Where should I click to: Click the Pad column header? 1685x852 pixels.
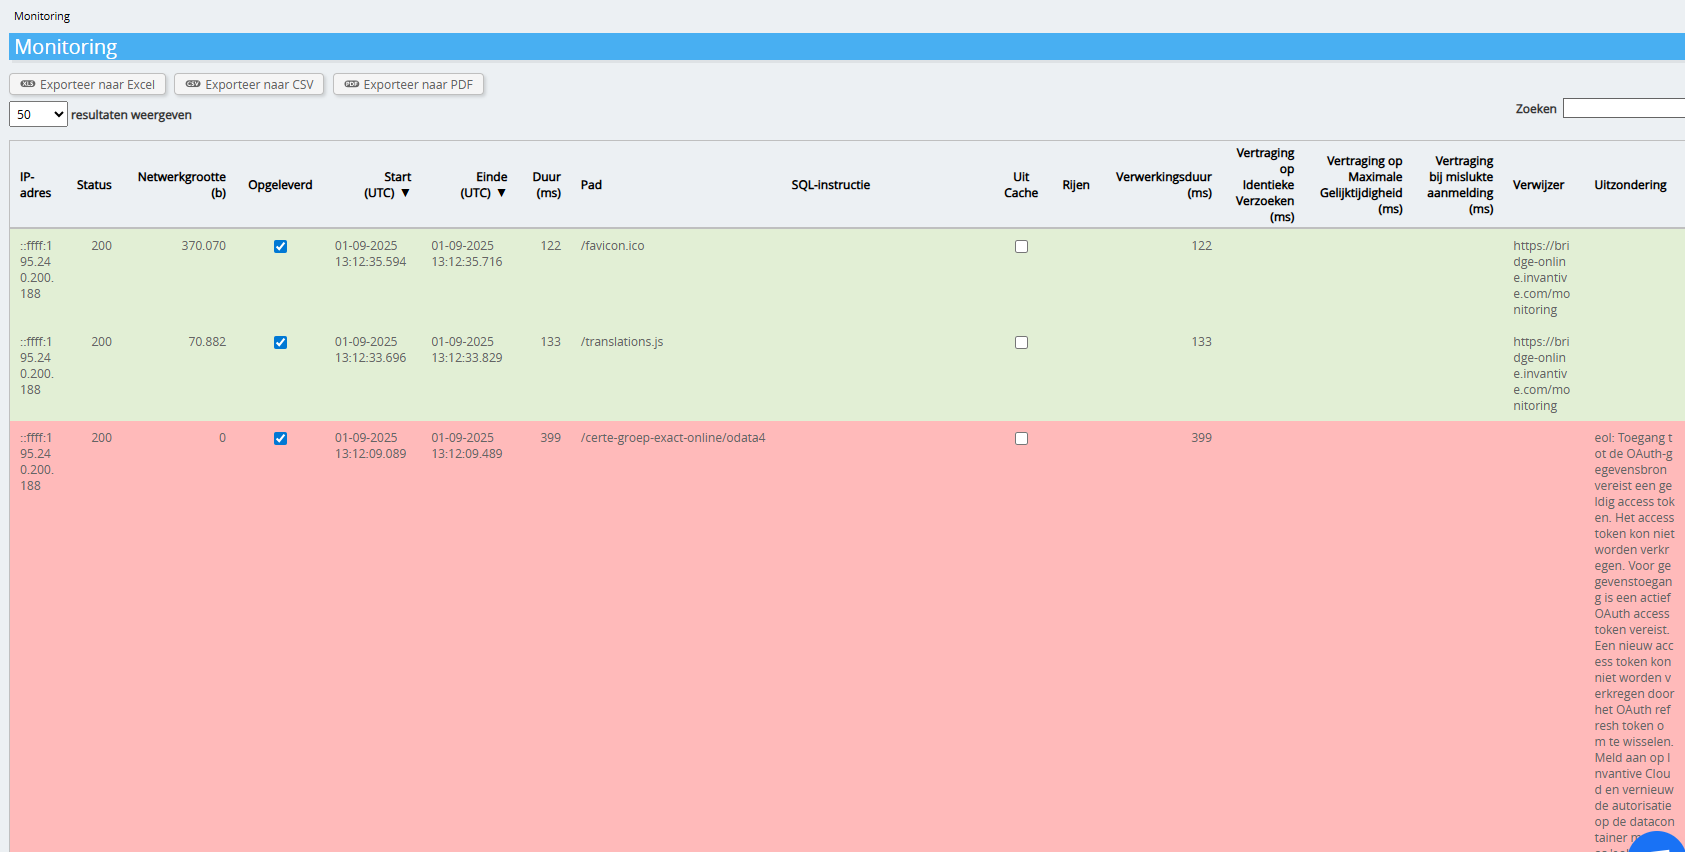(x=591, y=185)
